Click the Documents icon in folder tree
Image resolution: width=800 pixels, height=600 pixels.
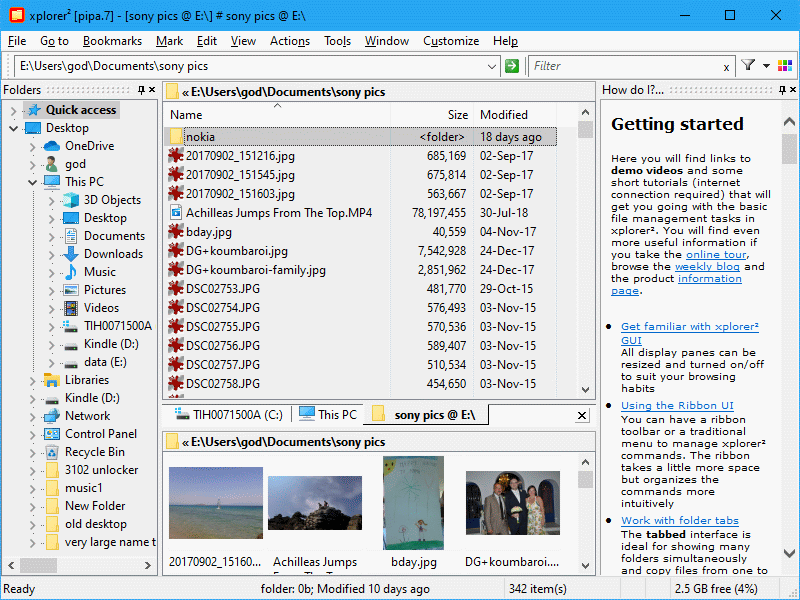tap(71, 236)
